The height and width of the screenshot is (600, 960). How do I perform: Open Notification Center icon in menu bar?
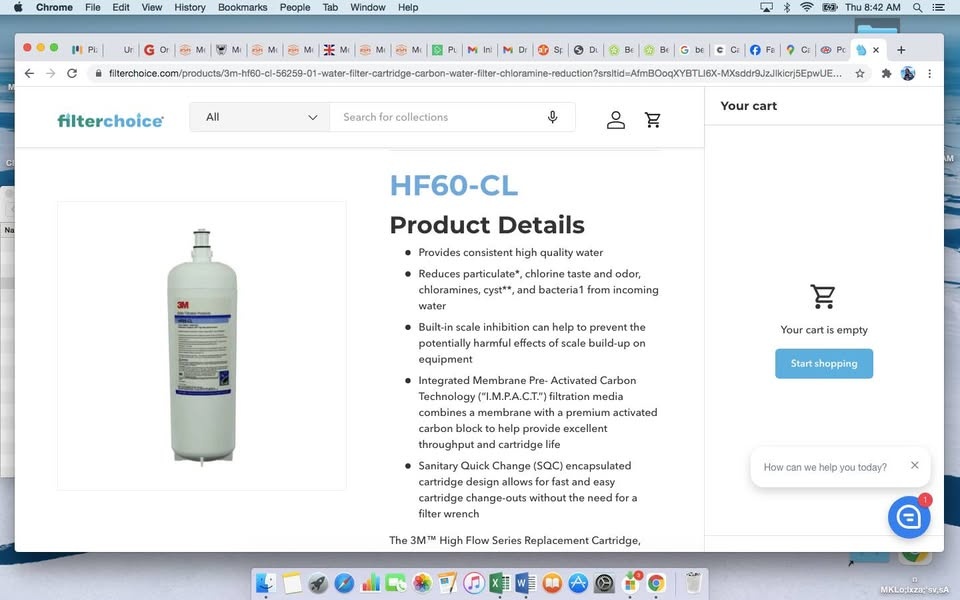pyautogui.click(x=938, y=7)
